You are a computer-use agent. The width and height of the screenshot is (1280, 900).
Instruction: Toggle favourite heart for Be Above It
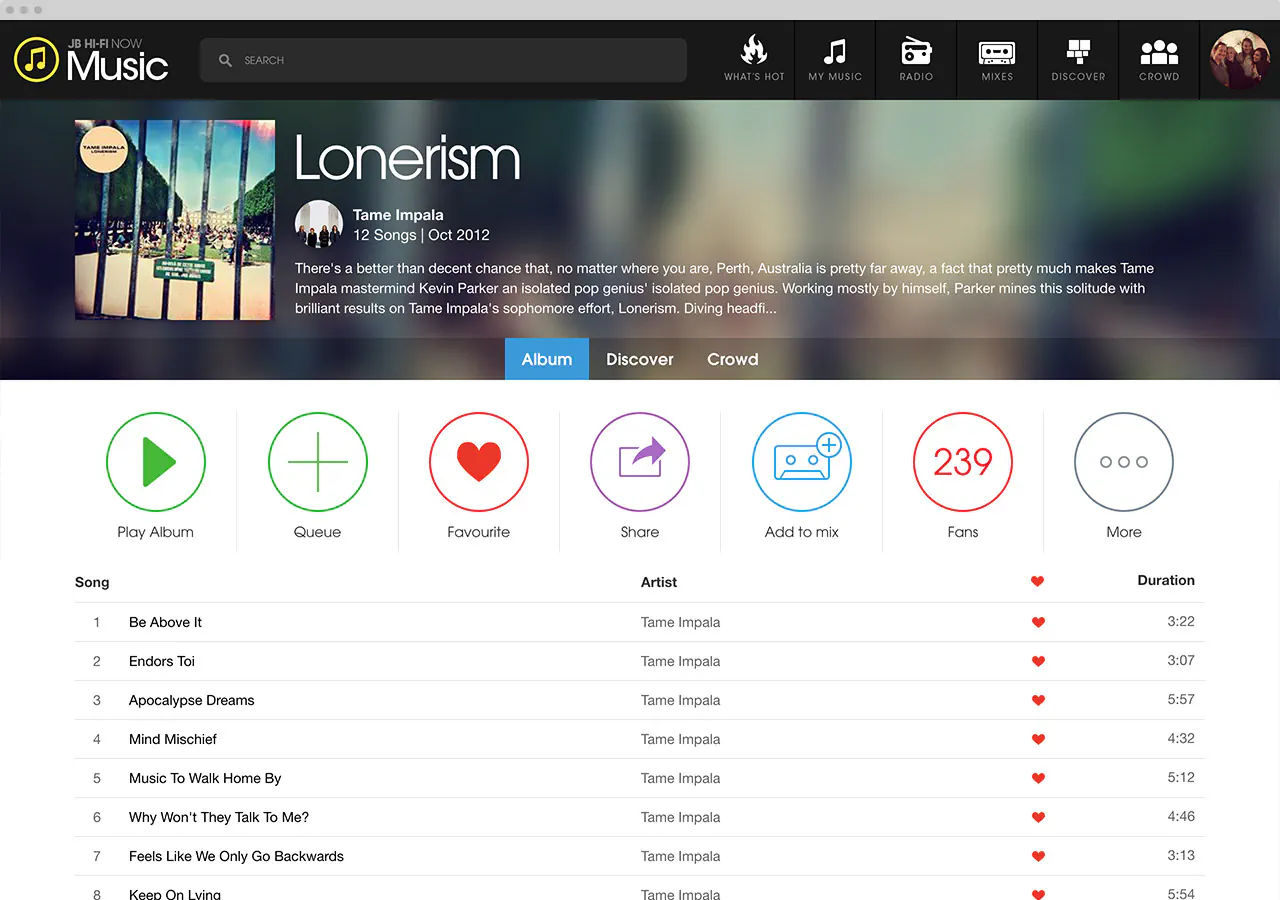coord(1038,622)
